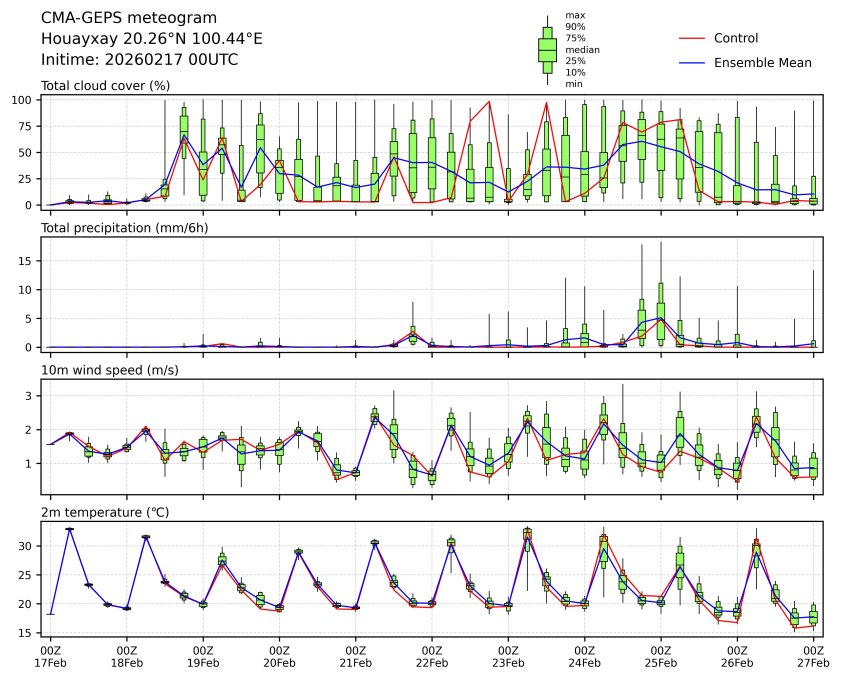The image size is (841, 680).
Task: Click the red Control legend line
Action: (x=692, y=38)
